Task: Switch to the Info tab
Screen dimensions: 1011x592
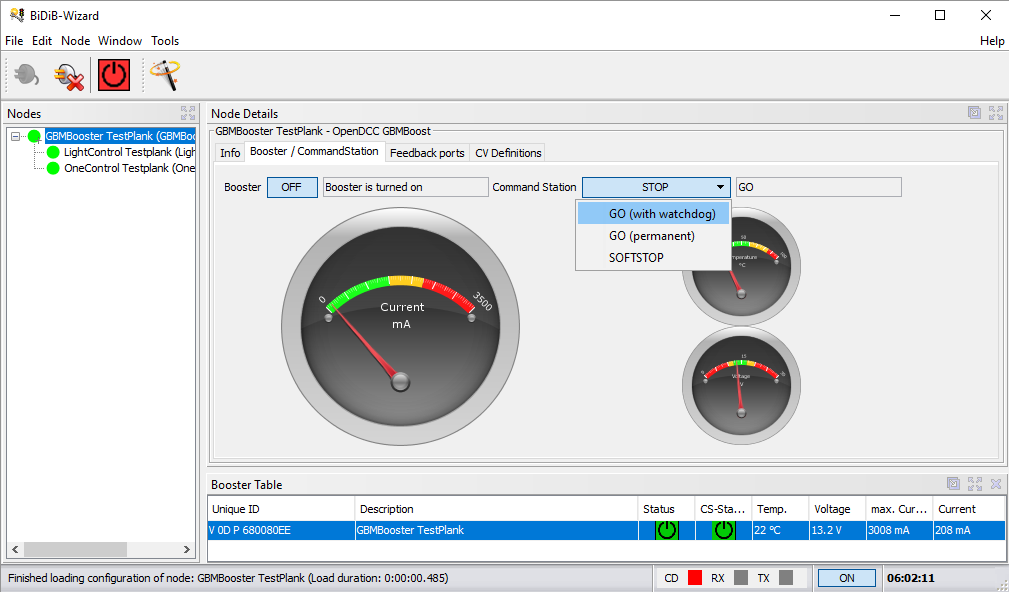Action: 230,153
